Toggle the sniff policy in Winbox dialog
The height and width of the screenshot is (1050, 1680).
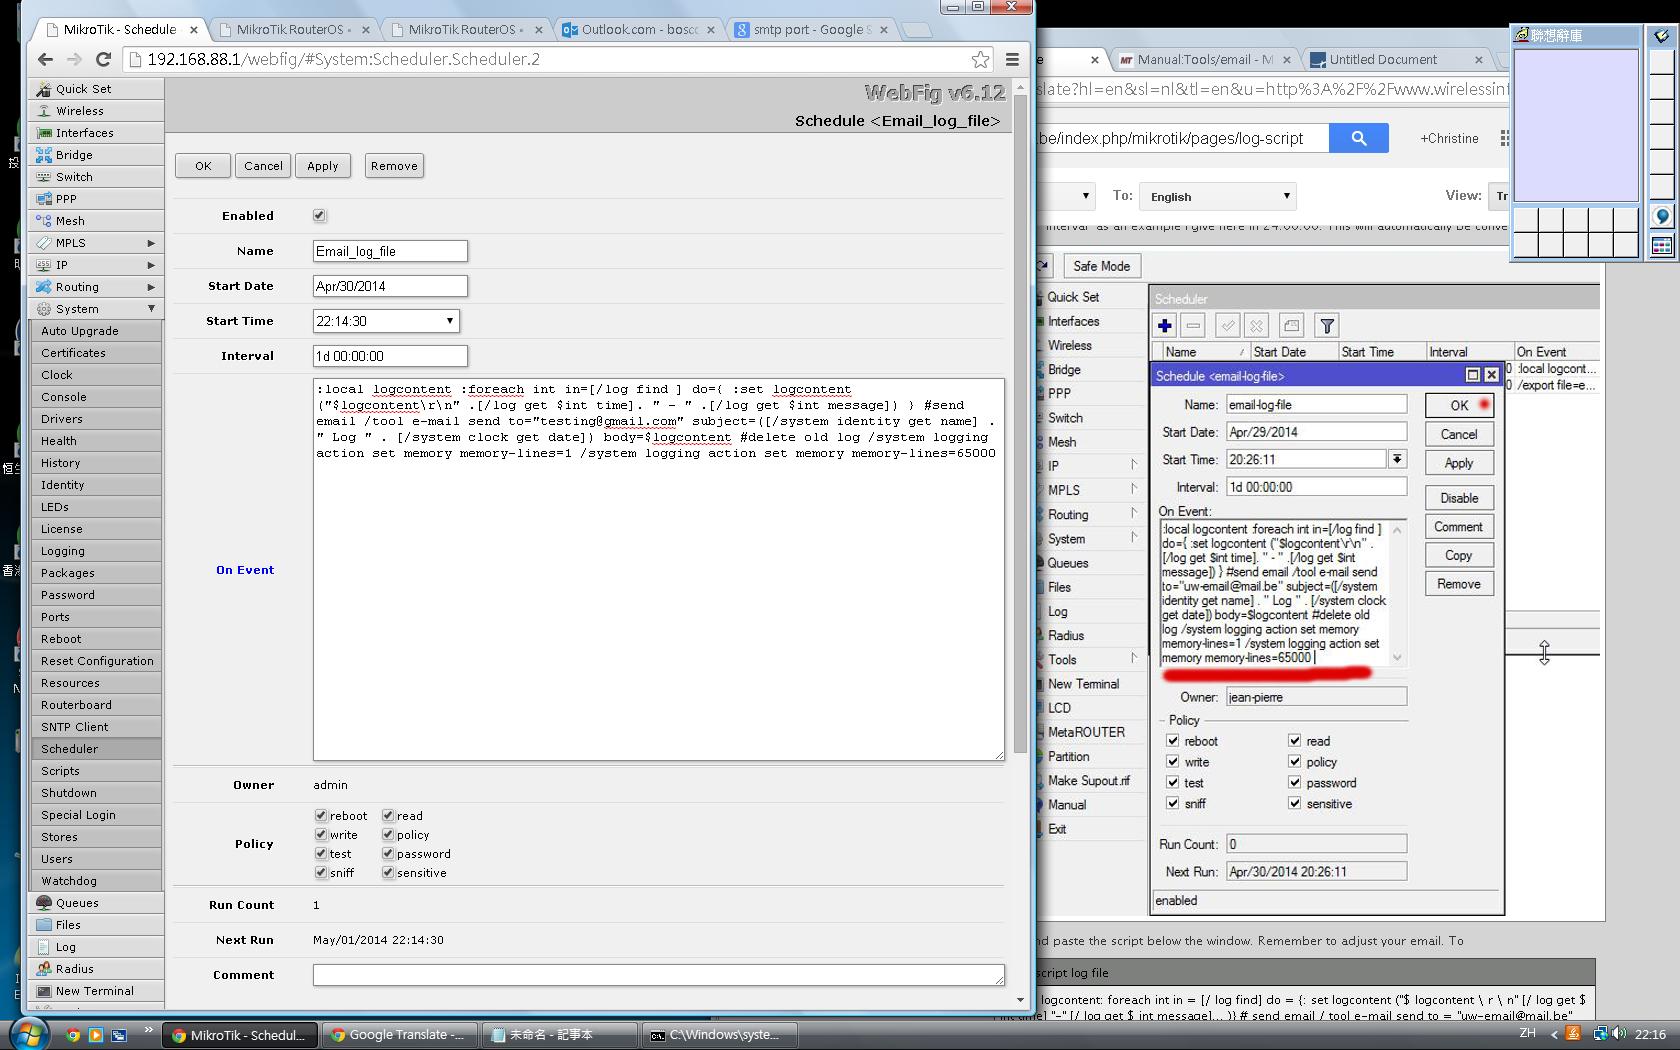(x=1172, y=803)
